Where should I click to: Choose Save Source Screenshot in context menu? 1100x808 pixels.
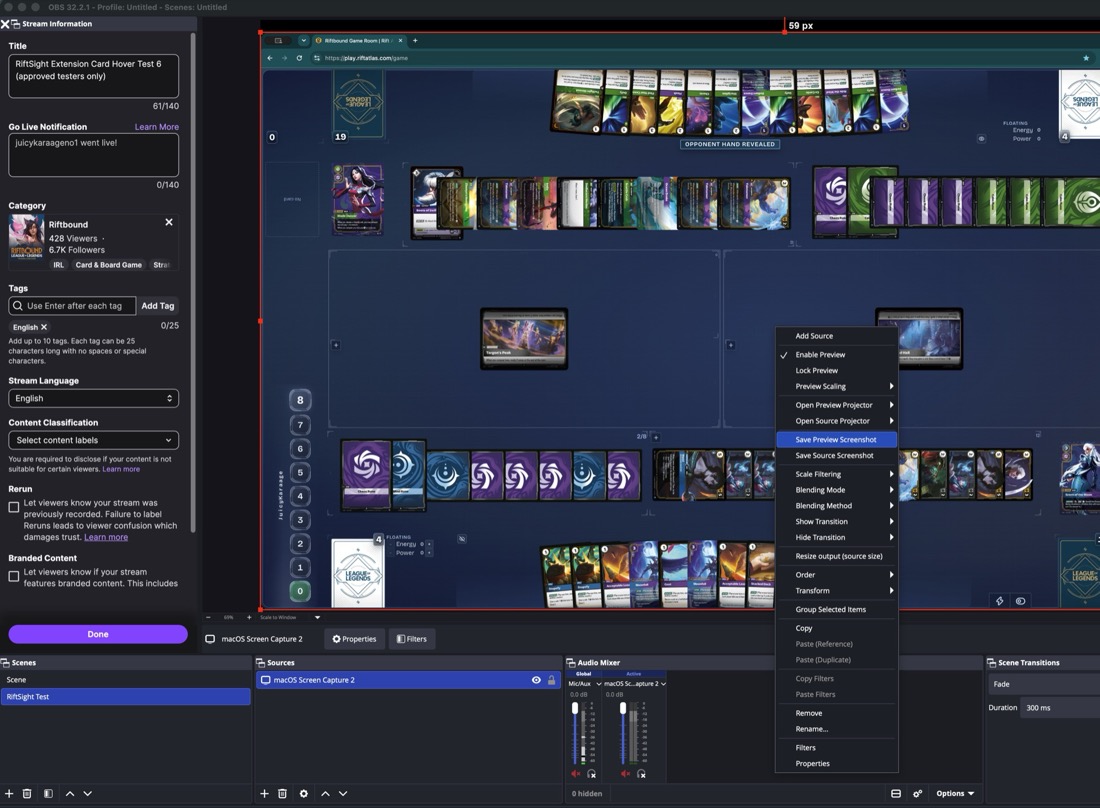836,455
